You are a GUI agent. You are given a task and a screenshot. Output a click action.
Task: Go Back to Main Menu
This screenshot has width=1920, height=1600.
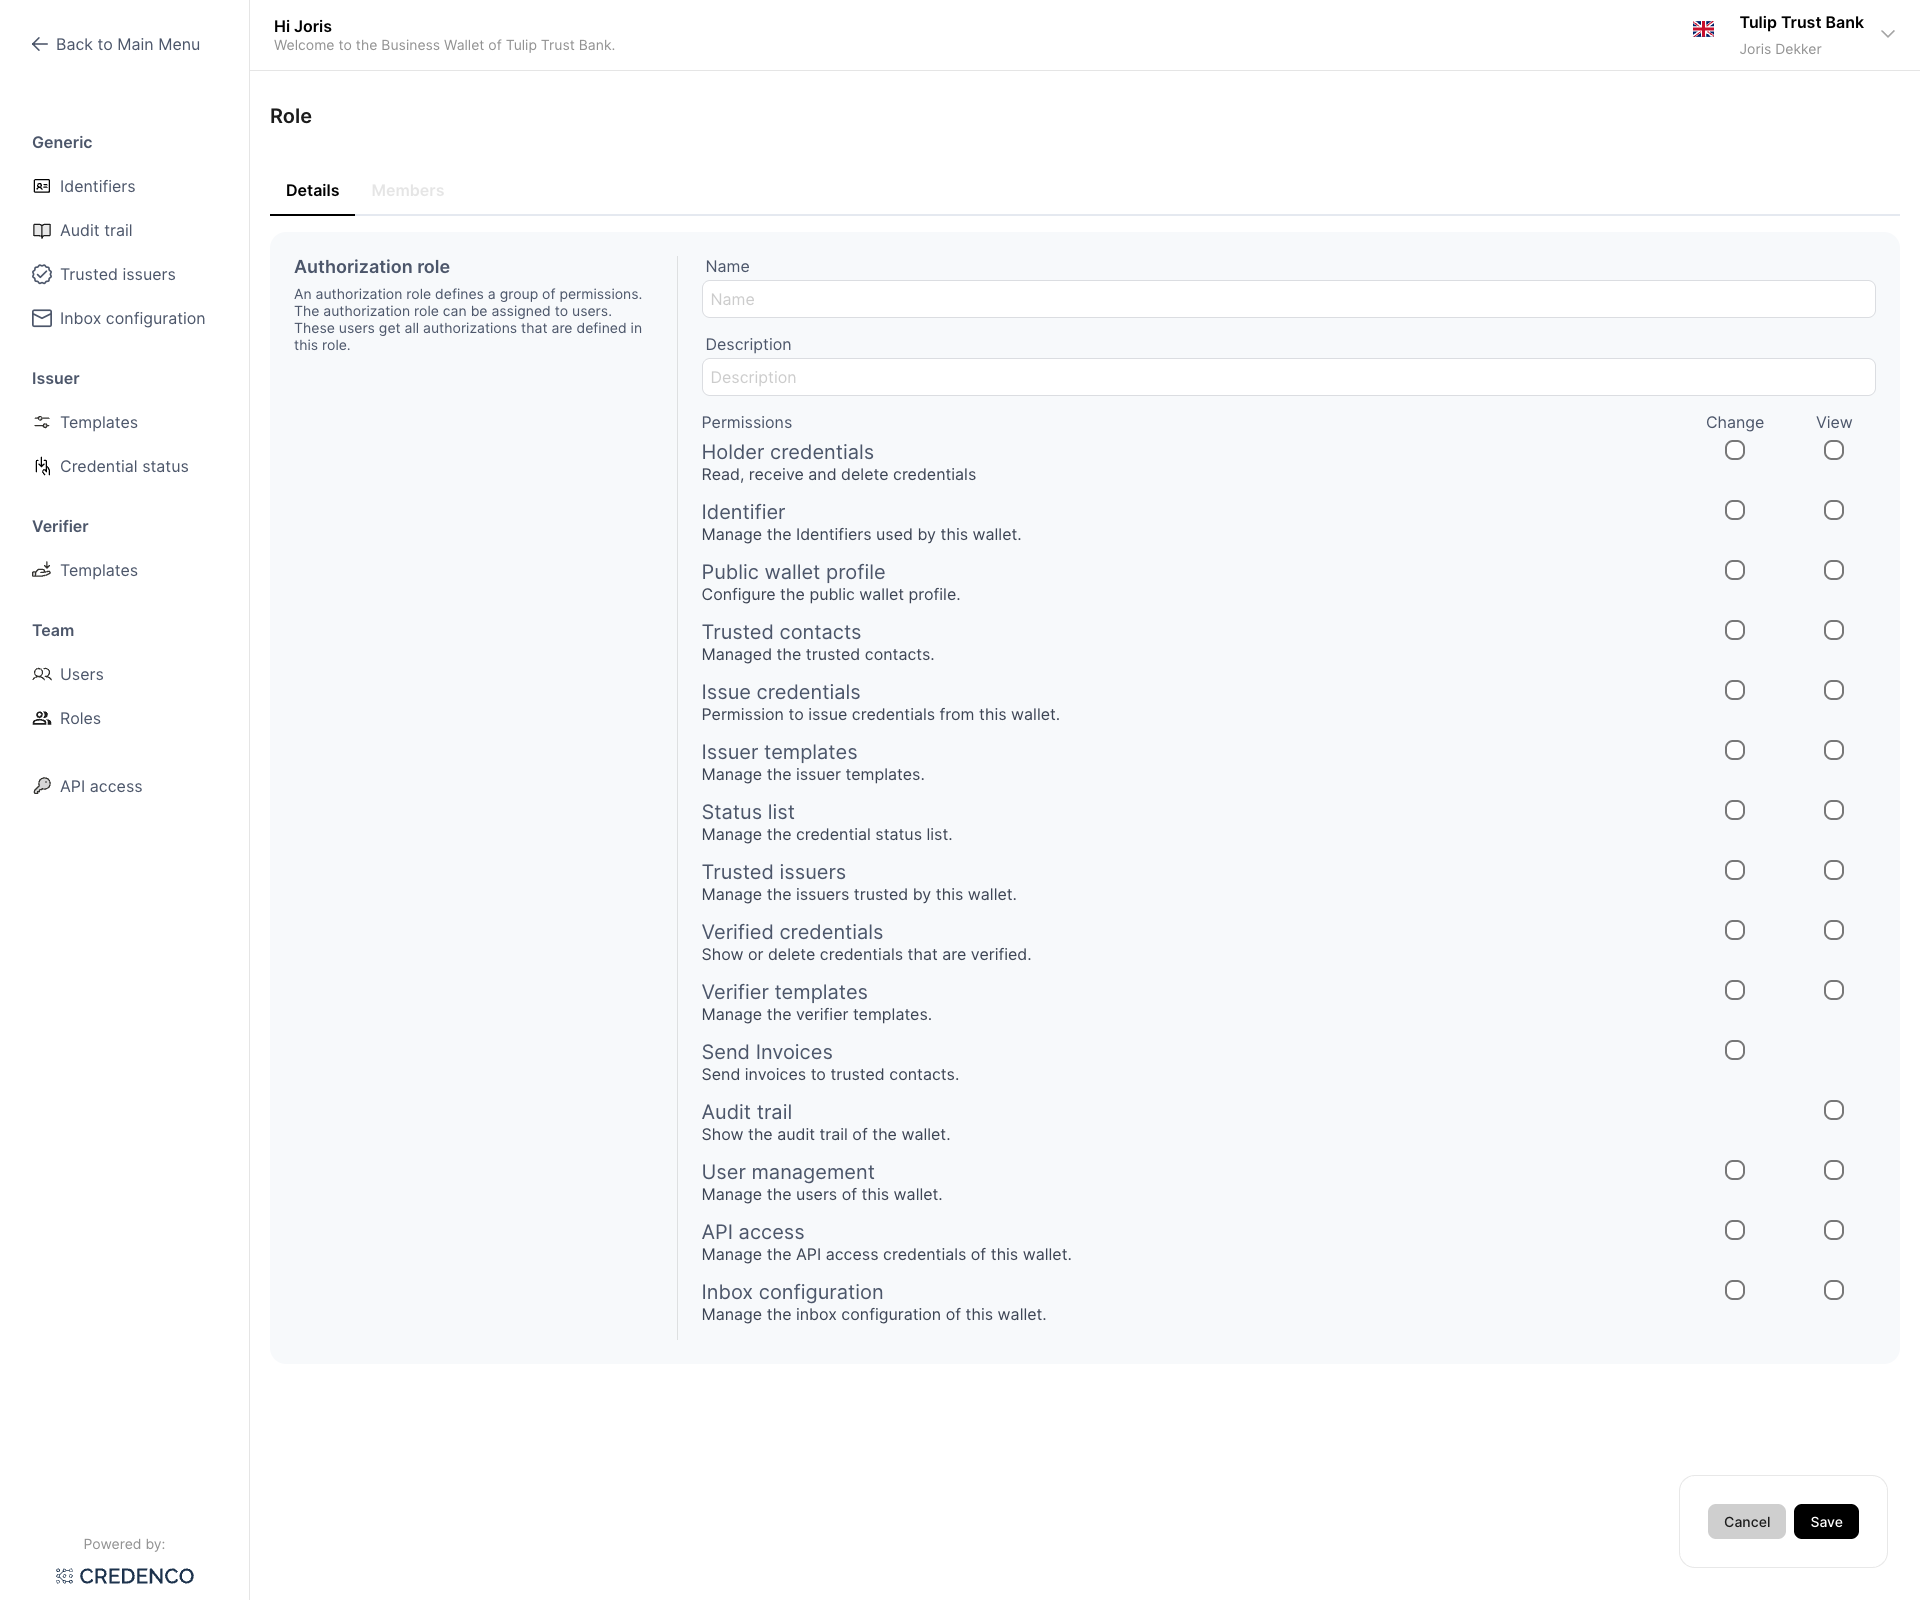click(x=116, y=44)
